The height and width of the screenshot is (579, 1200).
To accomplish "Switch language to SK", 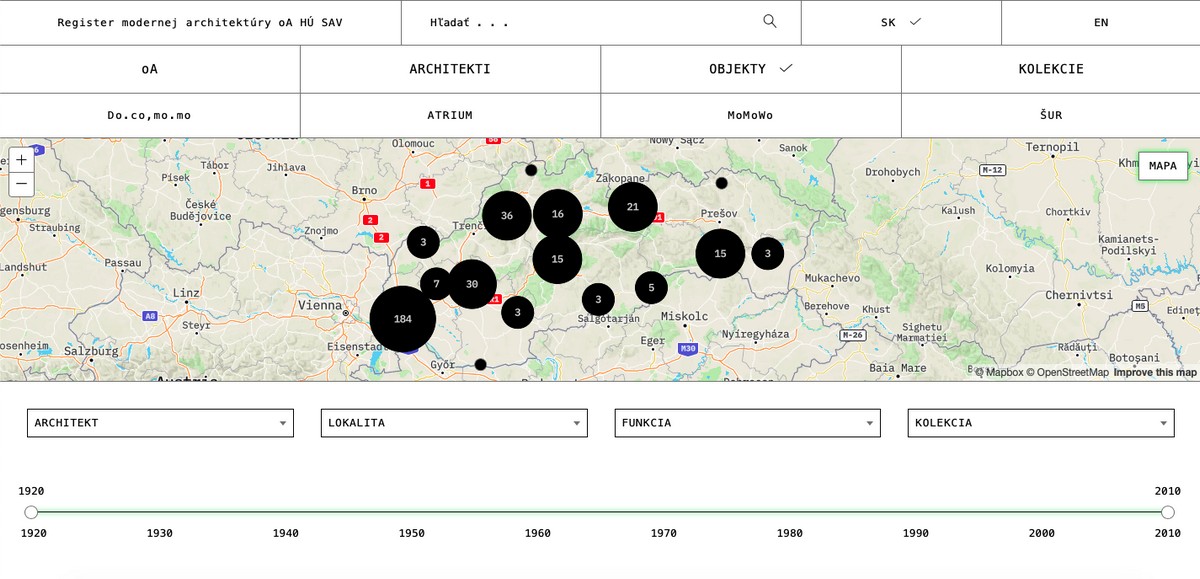I will tap(900, 22).
